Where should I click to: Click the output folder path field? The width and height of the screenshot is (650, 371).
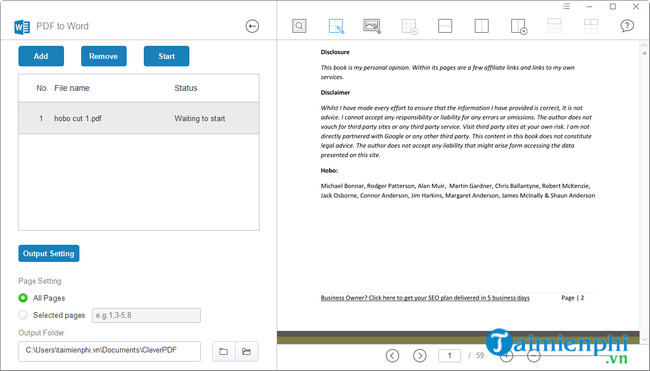tap(109, 351)
